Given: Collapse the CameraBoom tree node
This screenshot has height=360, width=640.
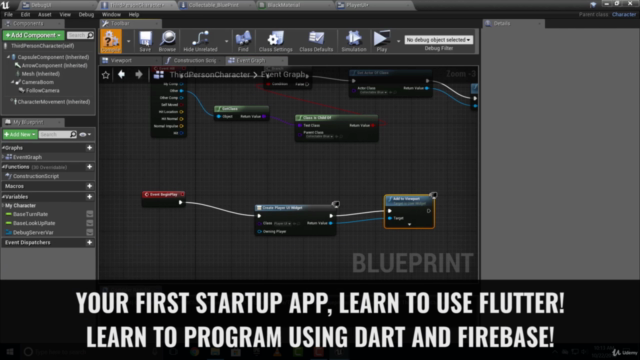Looking at the screenshot, I should 13,82.
